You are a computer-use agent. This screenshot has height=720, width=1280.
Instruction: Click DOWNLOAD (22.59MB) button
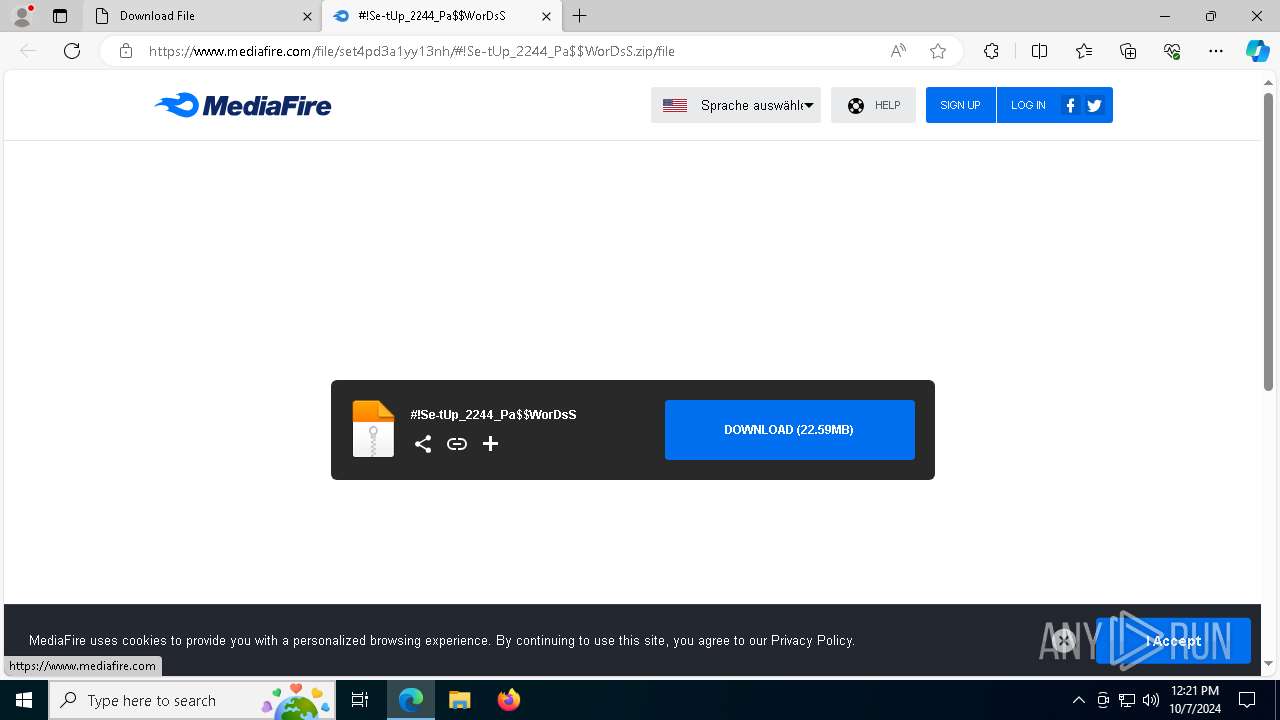[790, 430]
